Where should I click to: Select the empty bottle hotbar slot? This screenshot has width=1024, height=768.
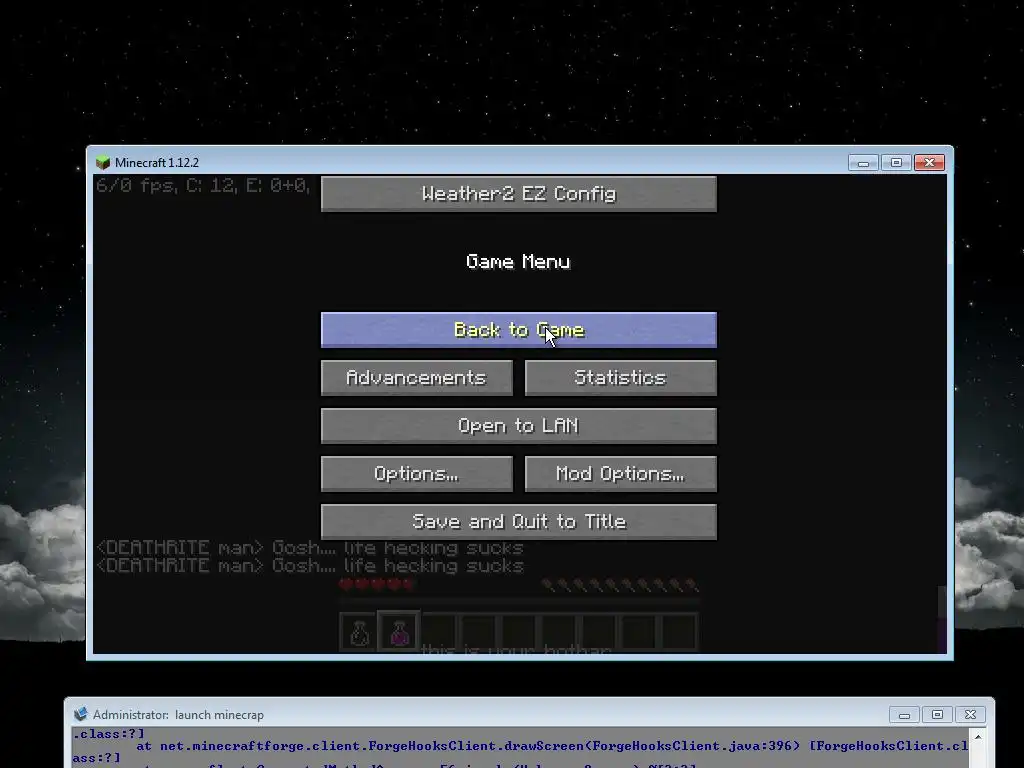tap(359, 632)
